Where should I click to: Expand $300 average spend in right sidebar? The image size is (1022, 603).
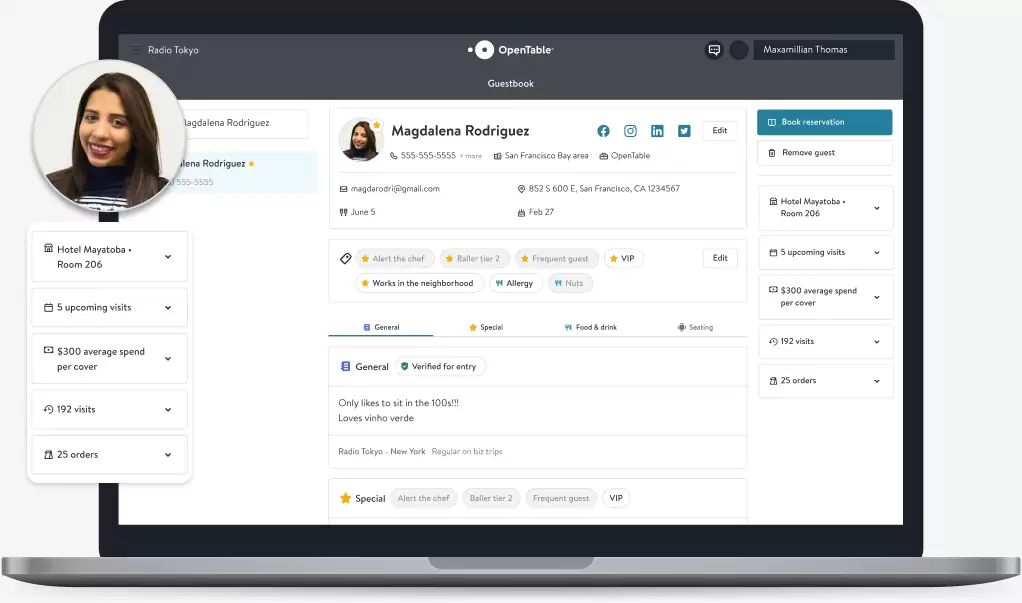(x=825, y=297)
